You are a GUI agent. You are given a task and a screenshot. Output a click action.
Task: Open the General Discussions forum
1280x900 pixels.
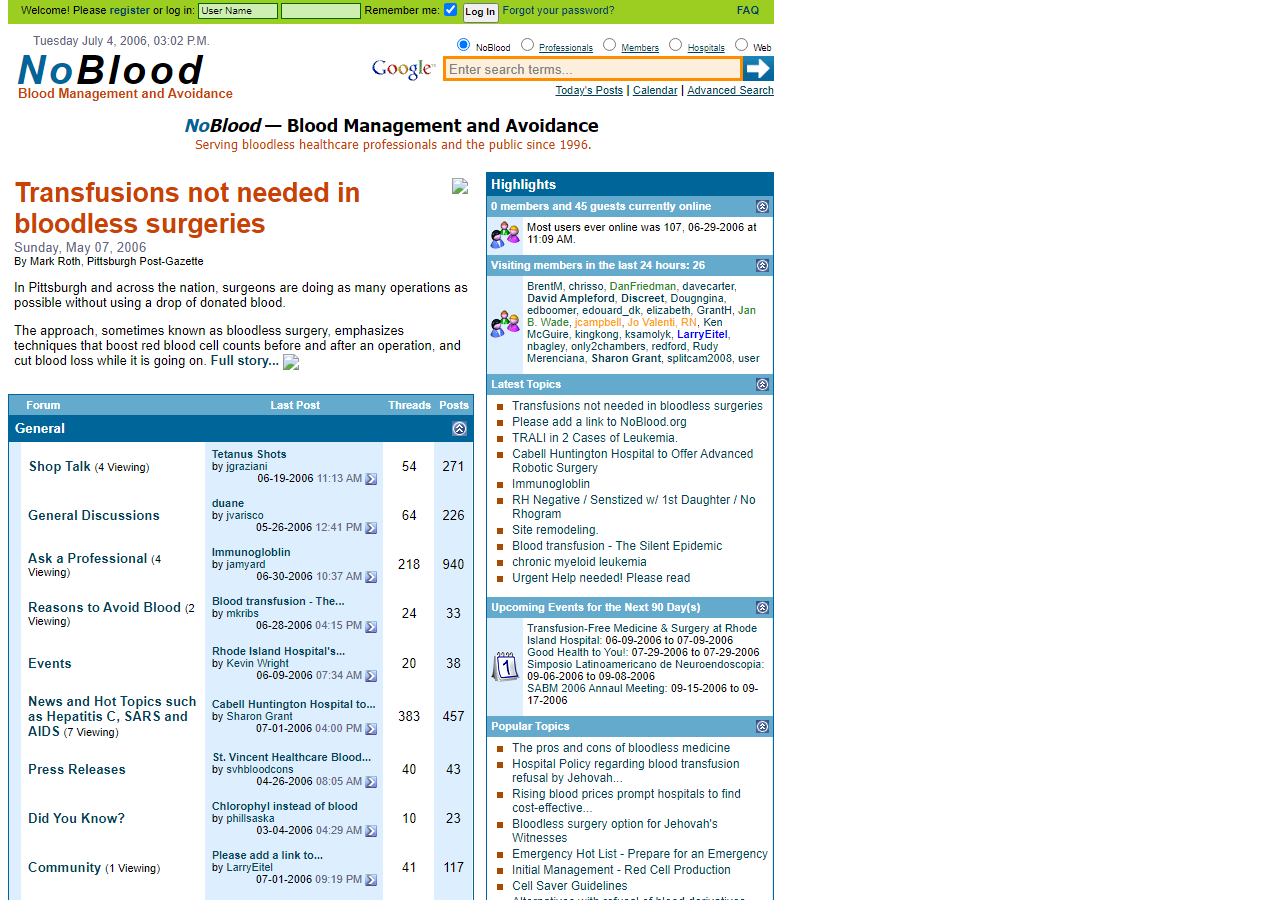pos(94,516)
